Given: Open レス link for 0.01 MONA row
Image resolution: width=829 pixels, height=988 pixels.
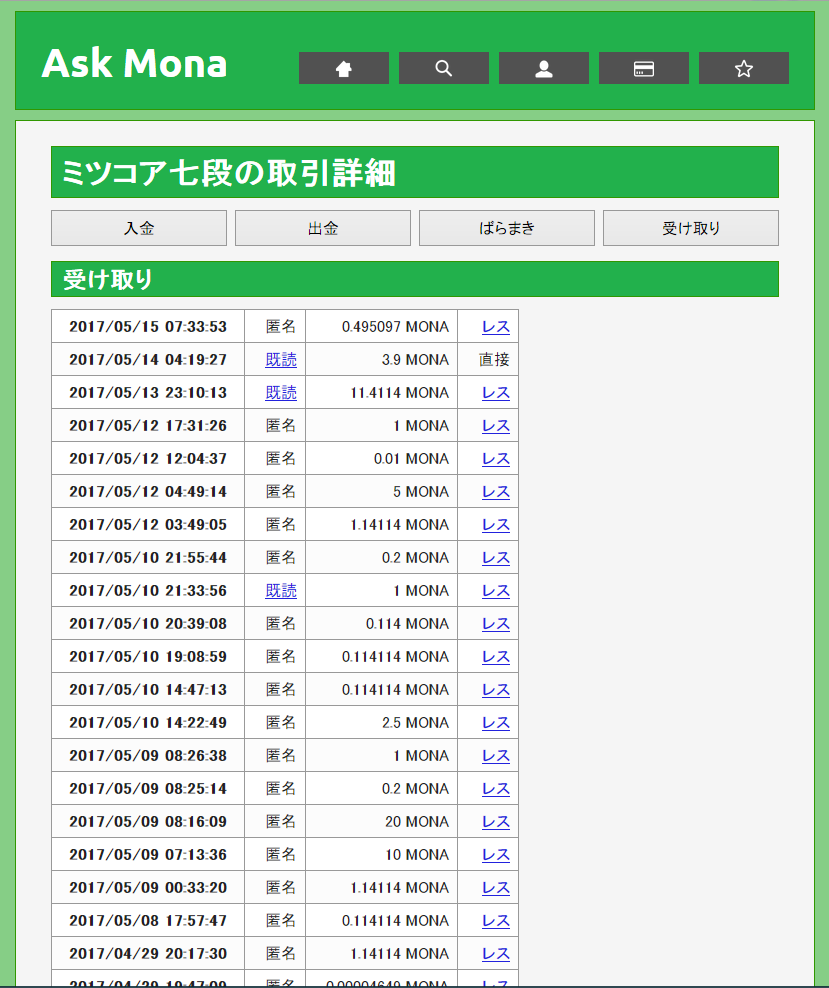Looking at the screenshot, I should pyautogui.click(x=496, y=459).
